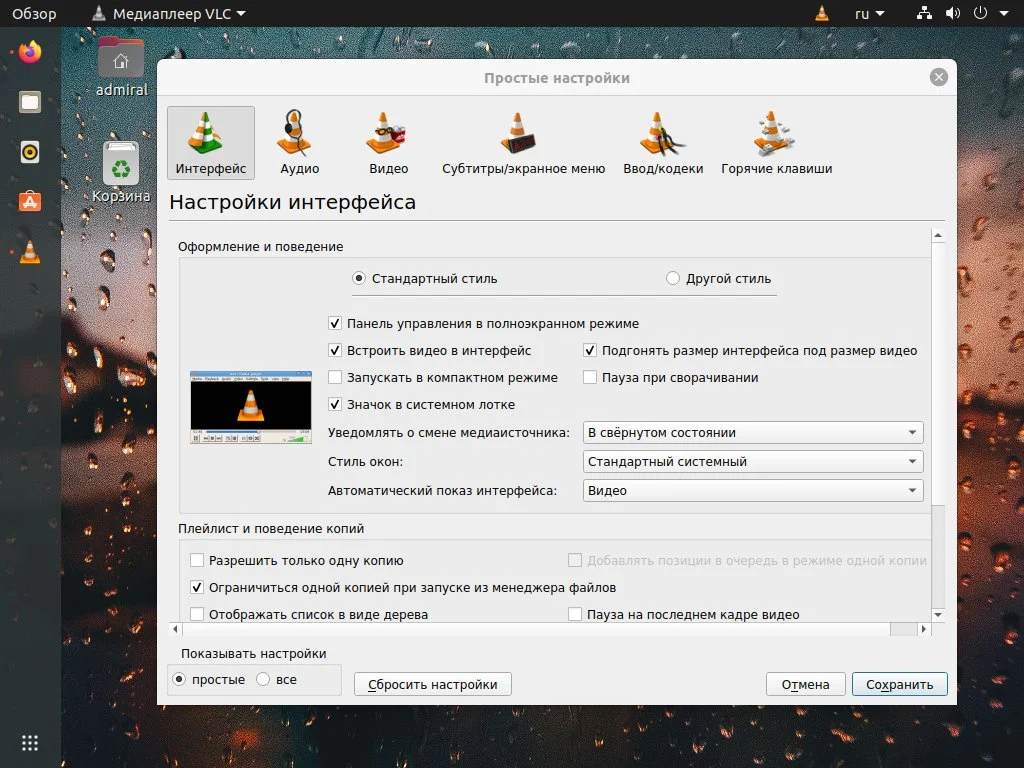Screen dimensions: 1024x768
Task: Click the down arrow on the vertical scrollbar
Action: coord(937,615)
